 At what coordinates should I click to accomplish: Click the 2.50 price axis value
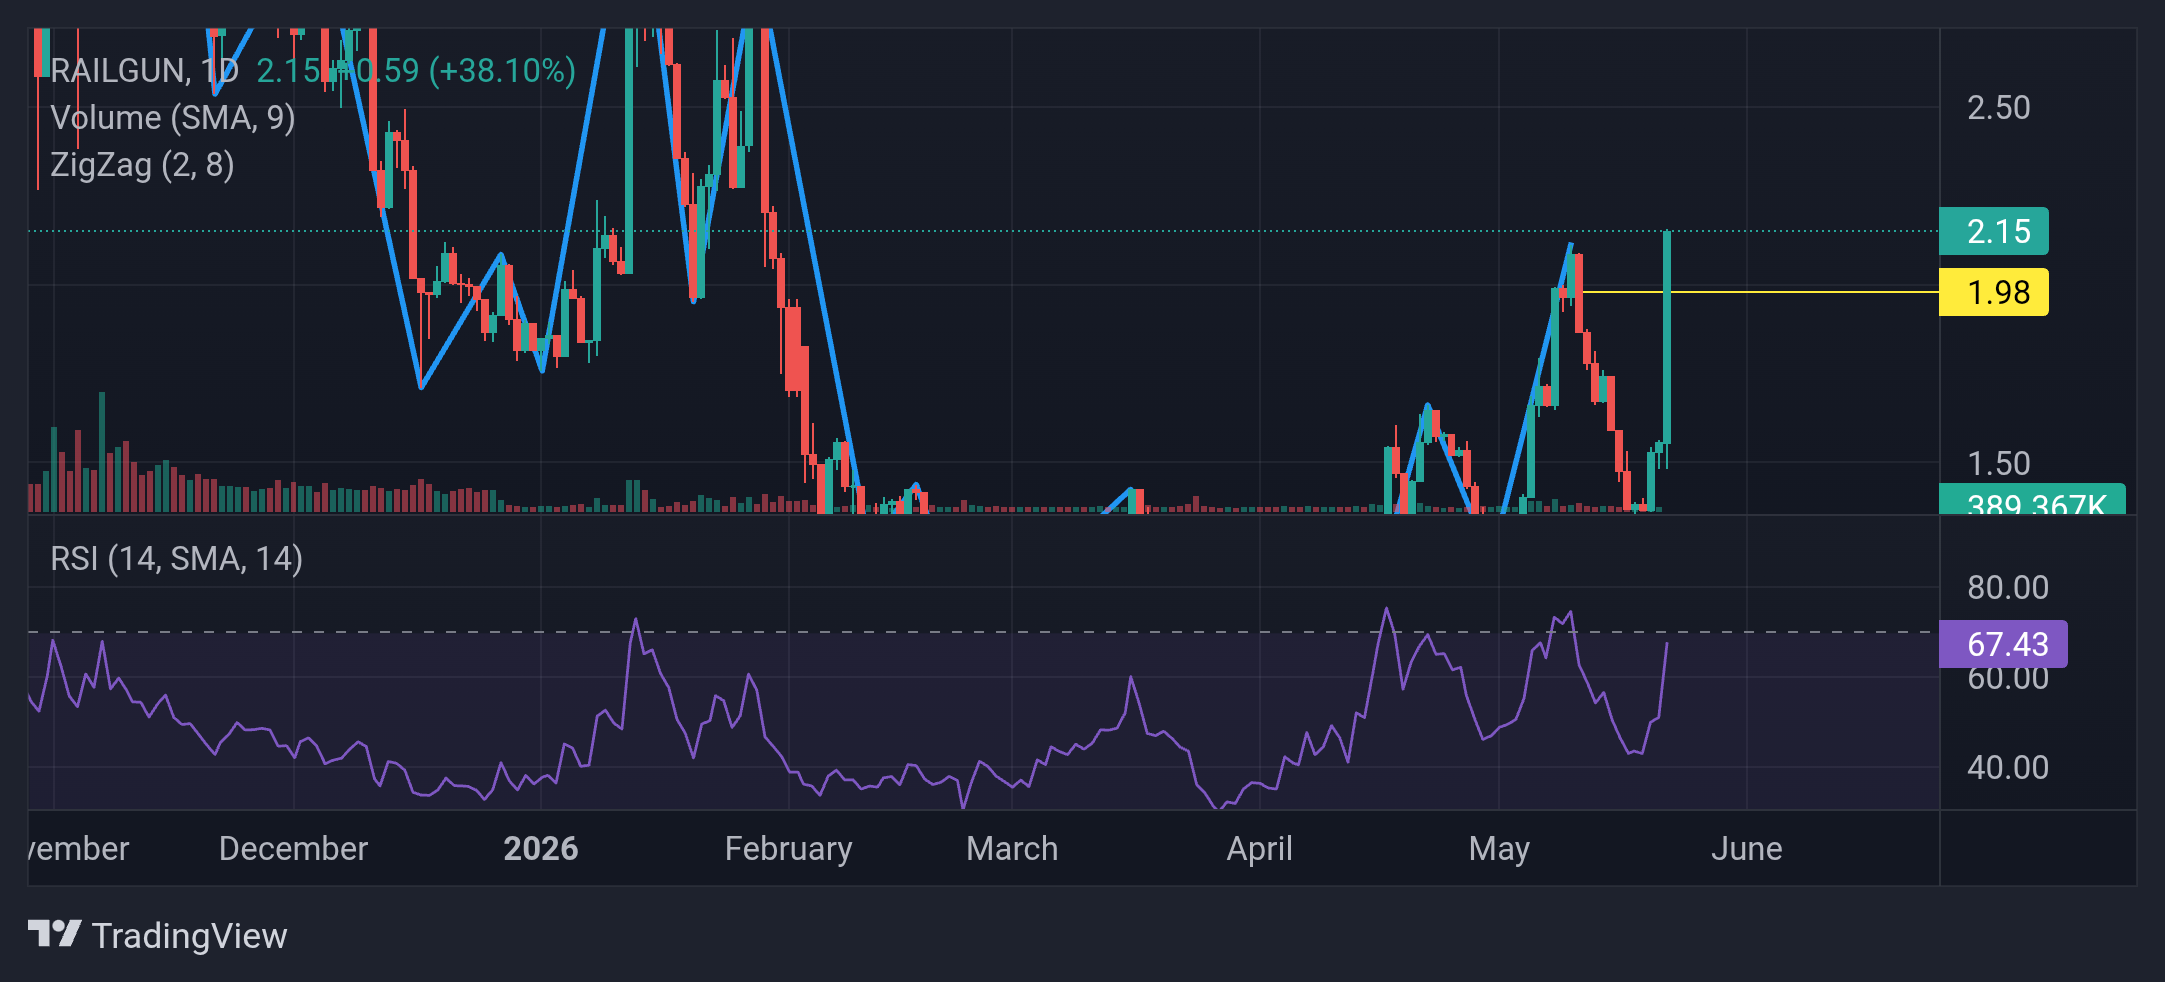[1998, 108]
